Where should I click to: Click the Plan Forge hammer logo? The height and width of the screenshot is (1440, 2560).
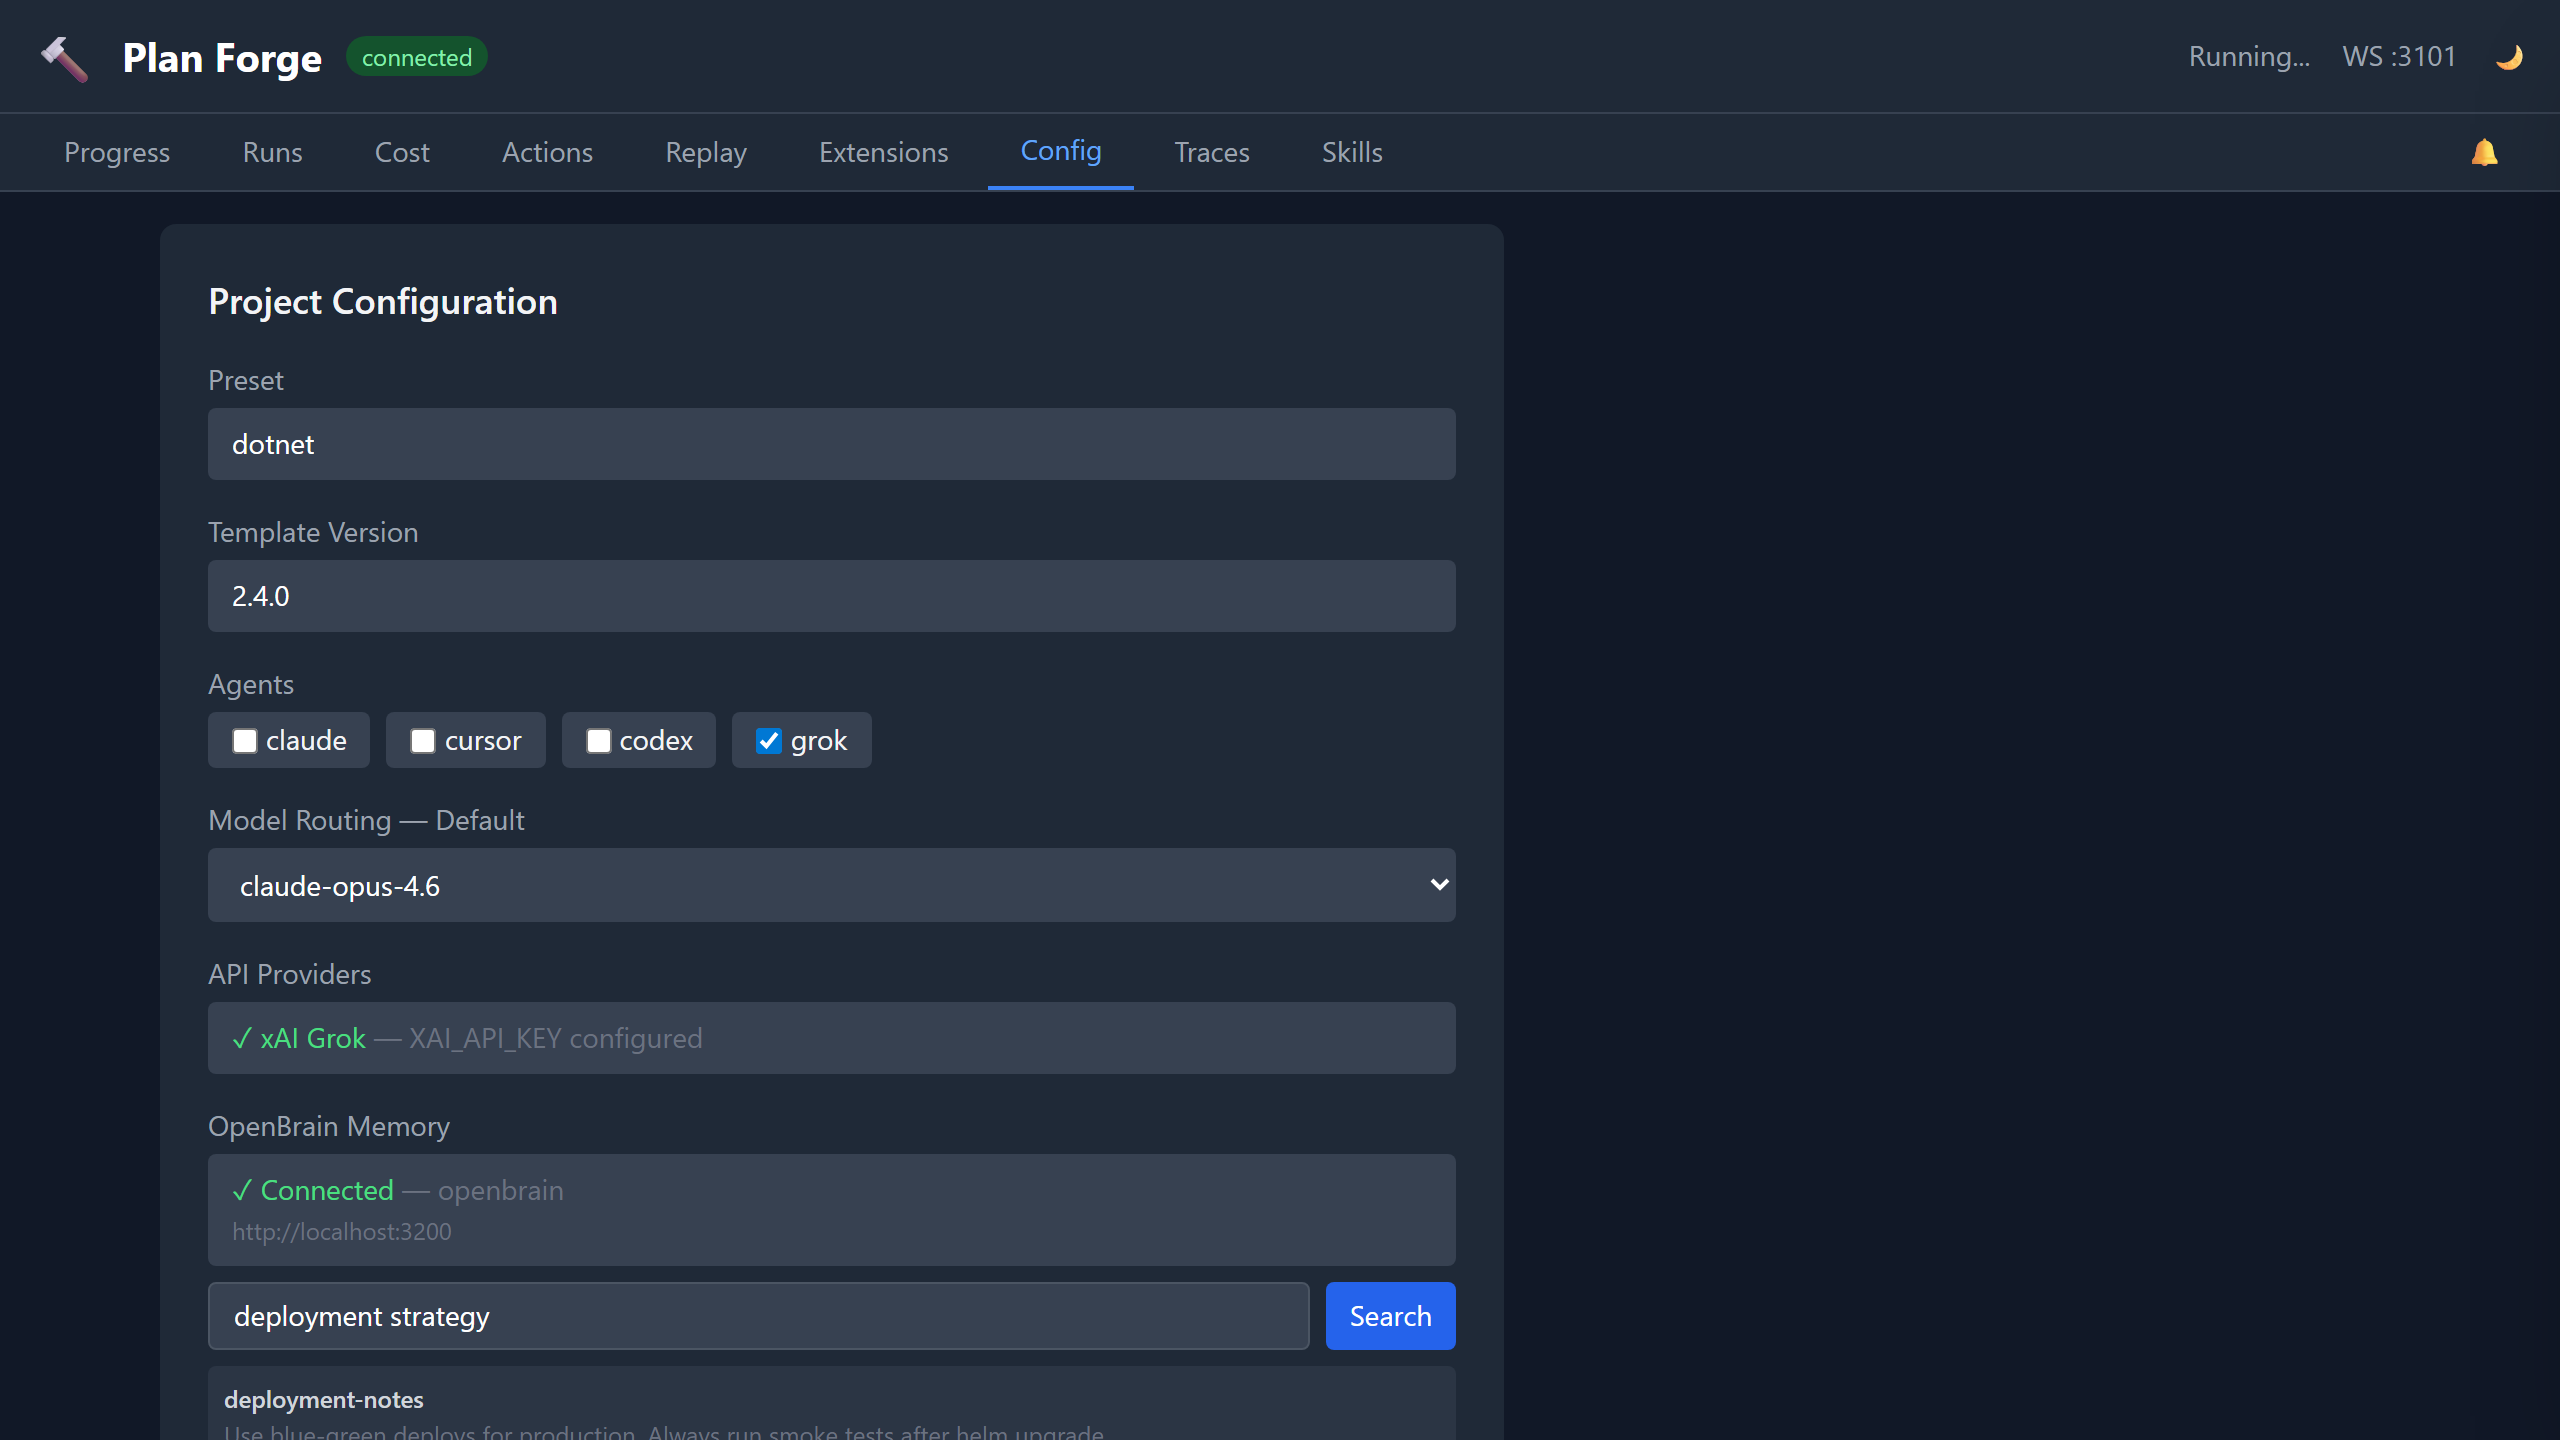(64, 57)
